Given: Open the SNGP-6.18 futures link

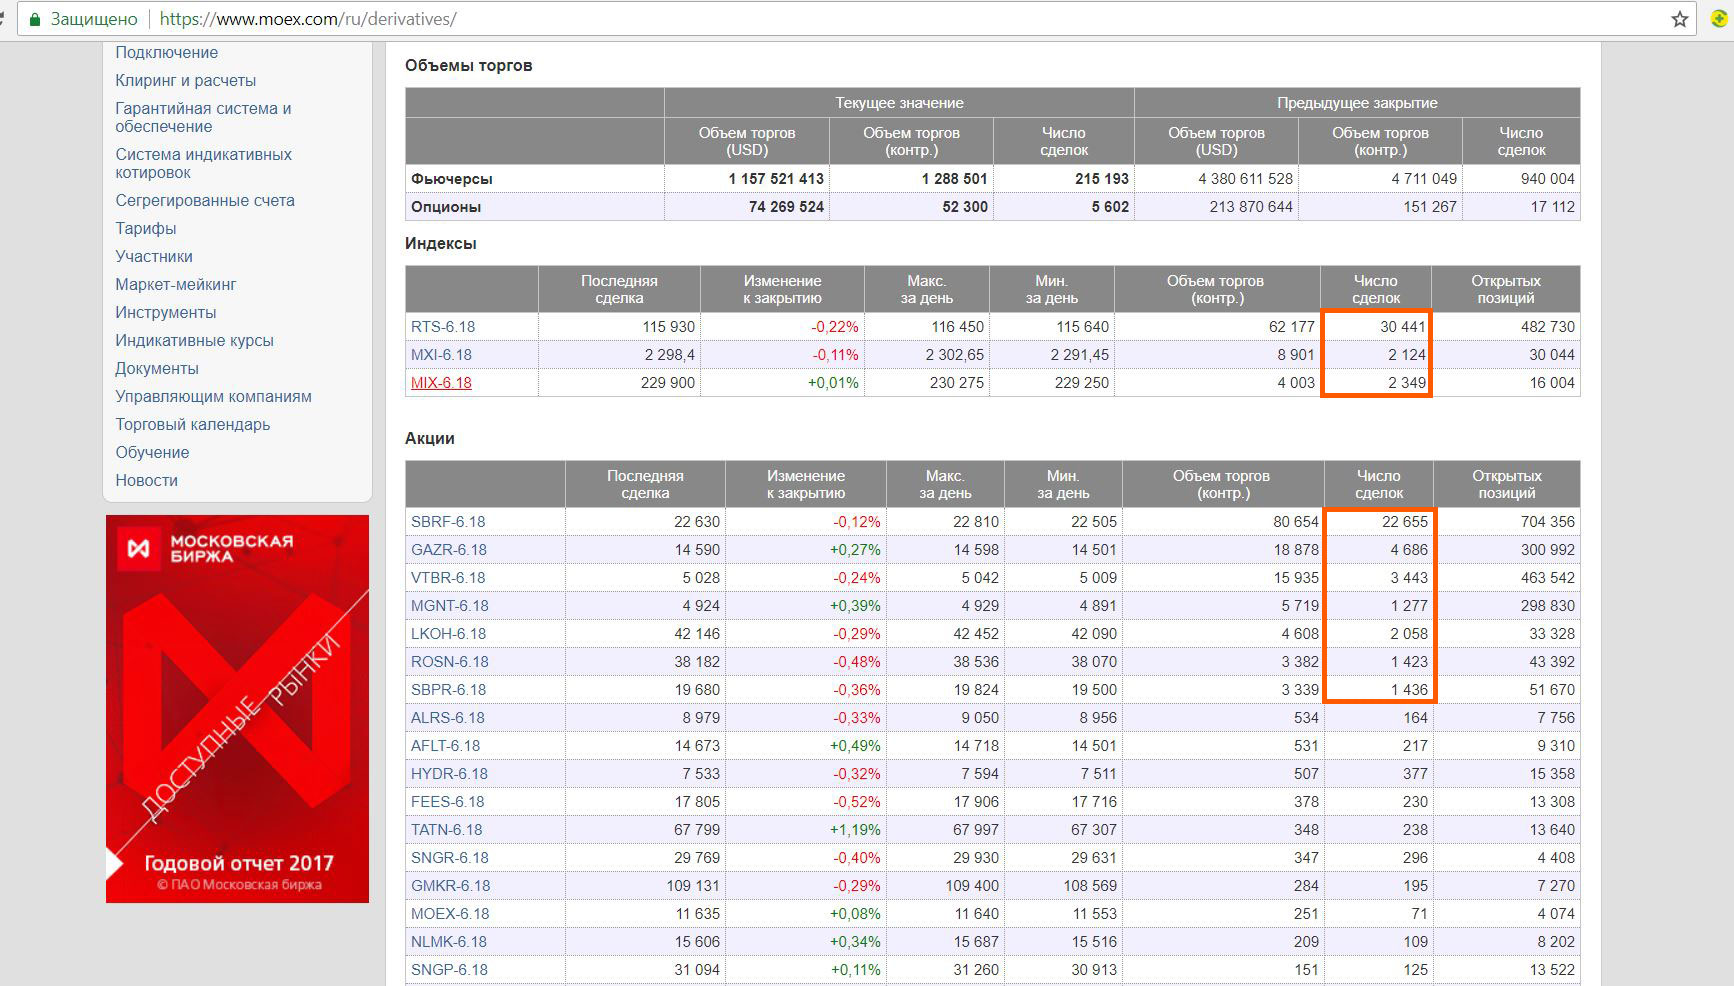Looking at the screenshot, I should (449, 969).
